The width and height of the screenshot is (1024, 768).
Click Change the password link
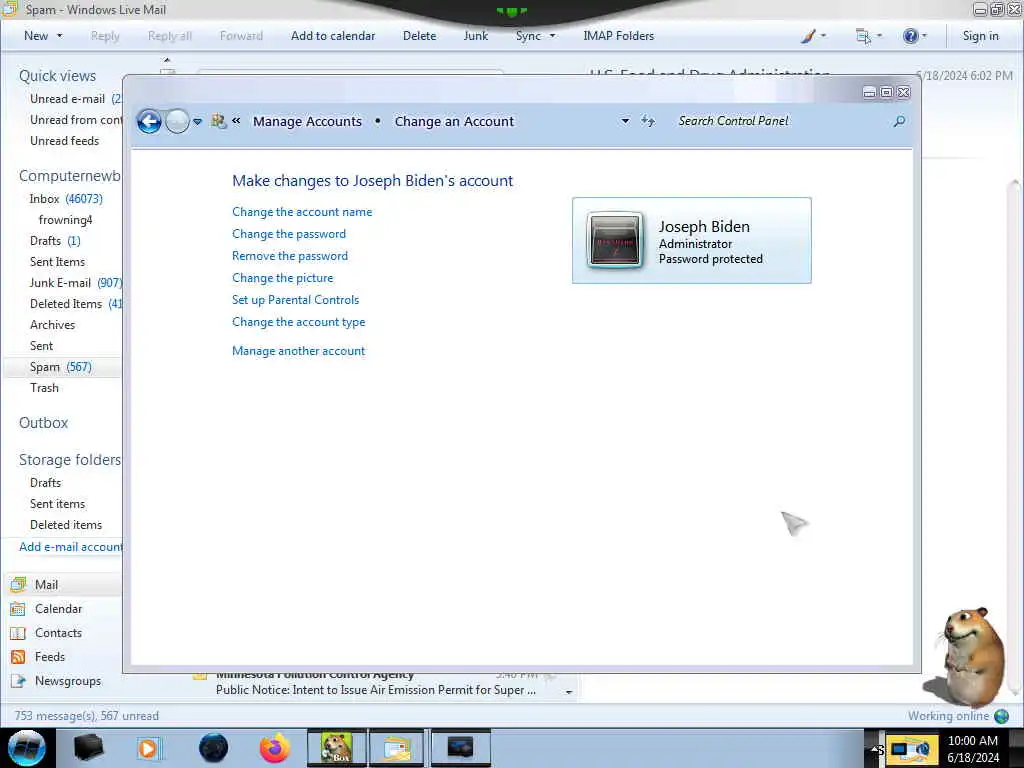click(x=289, y=234)
